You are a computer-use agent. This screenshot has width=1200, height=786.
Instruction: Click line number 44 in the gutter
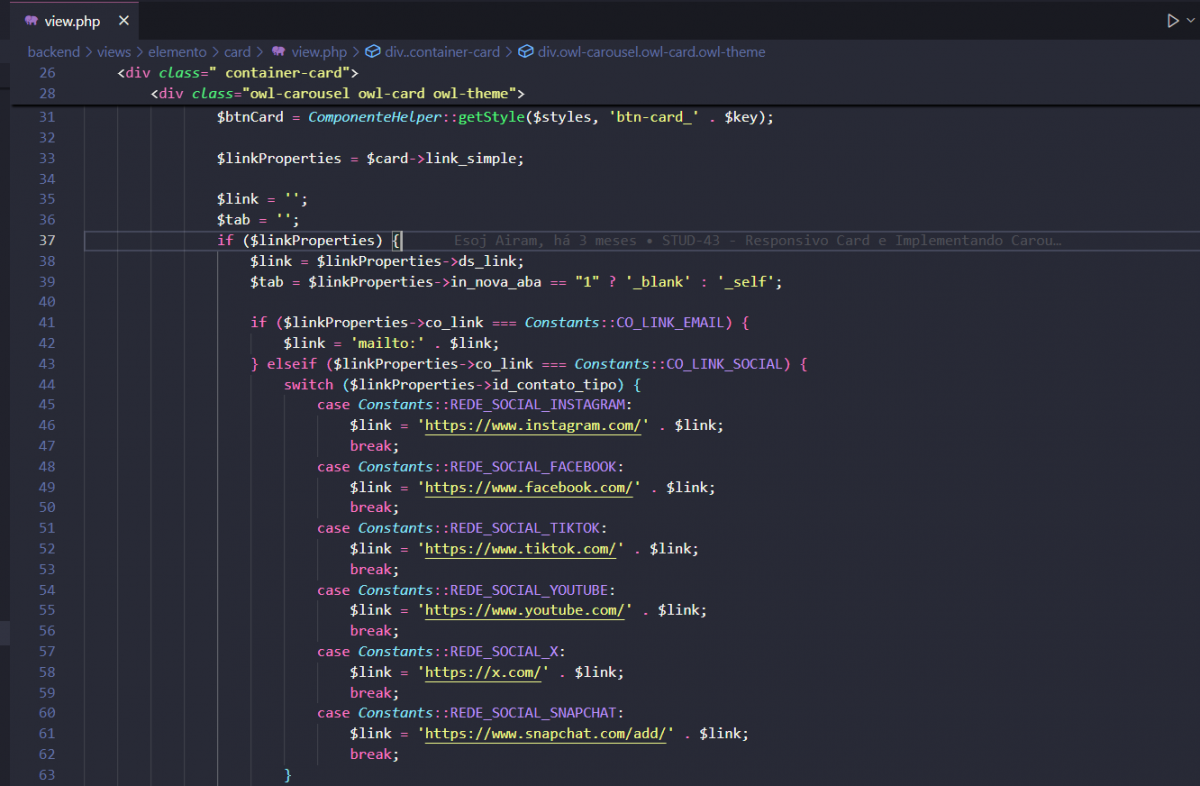[x=46, y=384]
